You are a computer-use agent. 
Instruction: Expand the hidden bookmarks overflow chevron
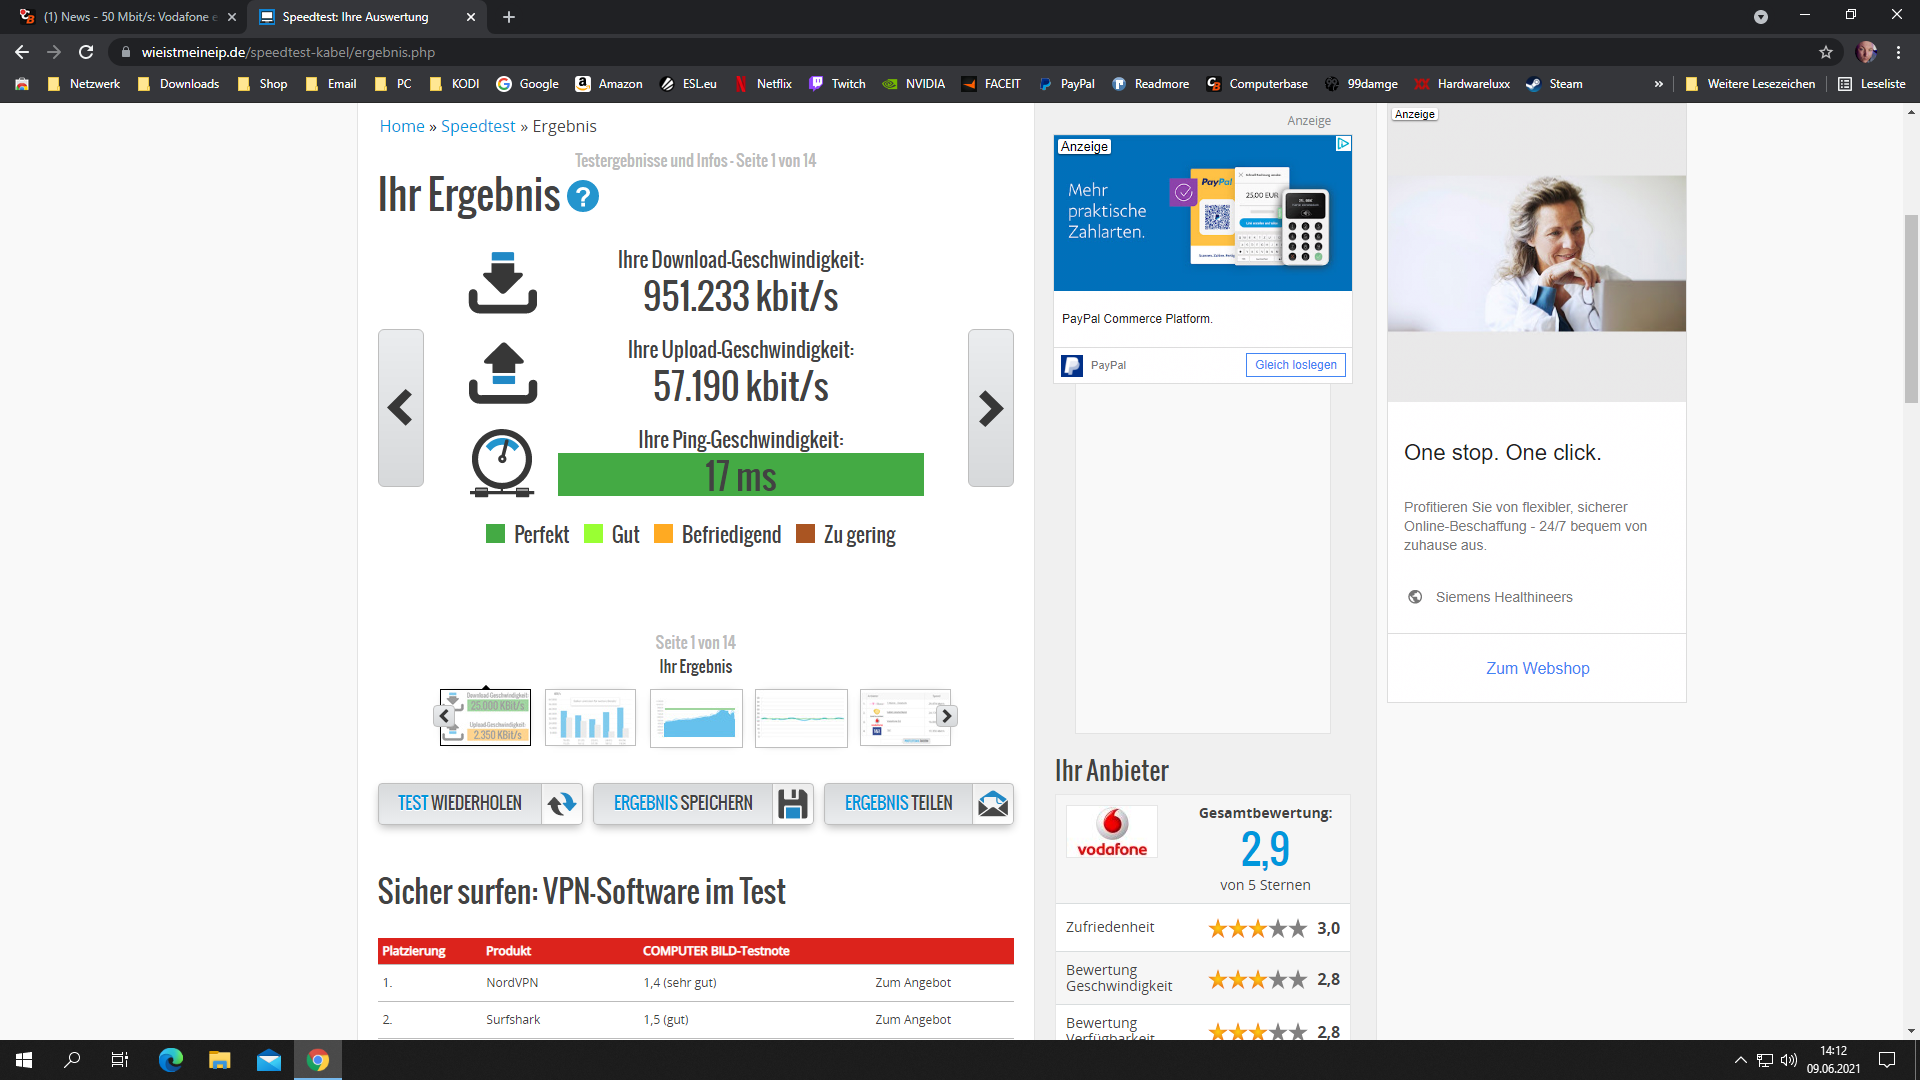pyautogui.click(x=1659, y=84)
